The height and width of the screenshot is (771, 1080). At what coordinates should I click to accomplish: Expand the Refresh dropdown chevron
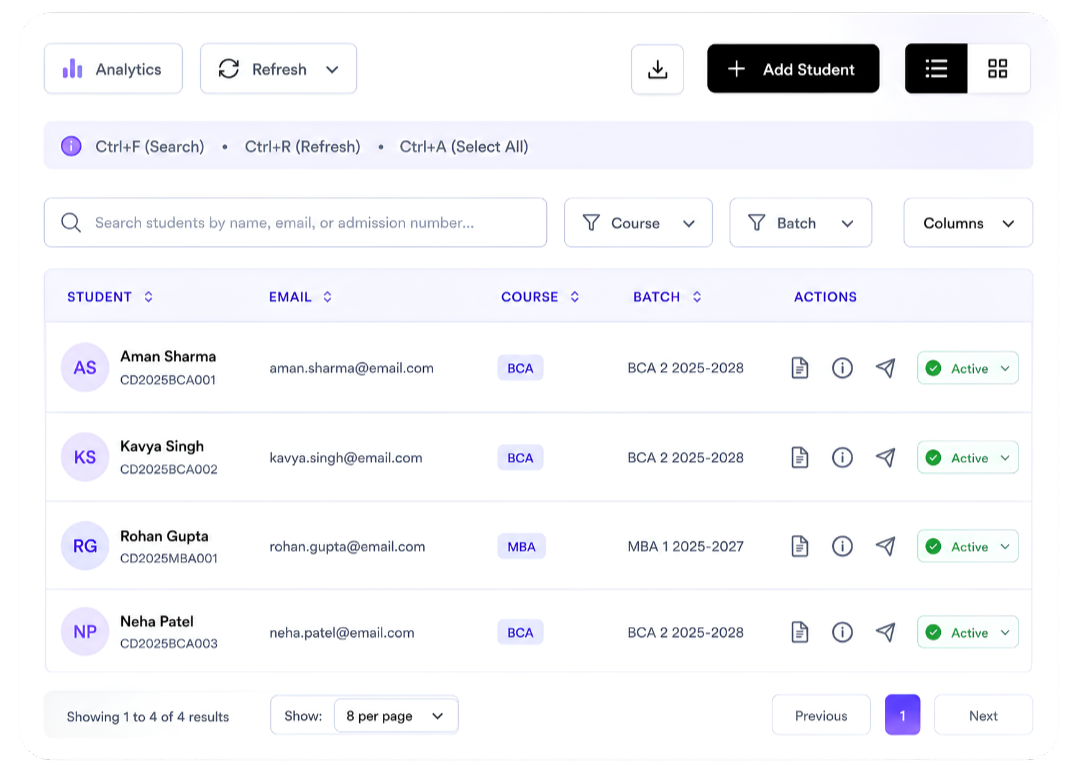332,70
